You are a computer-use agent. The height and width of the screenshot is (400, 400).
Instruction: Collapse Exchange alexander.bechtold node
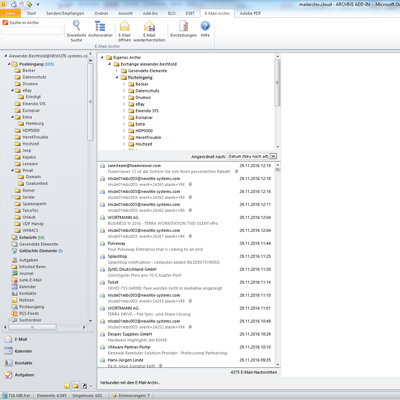(109, 64)
